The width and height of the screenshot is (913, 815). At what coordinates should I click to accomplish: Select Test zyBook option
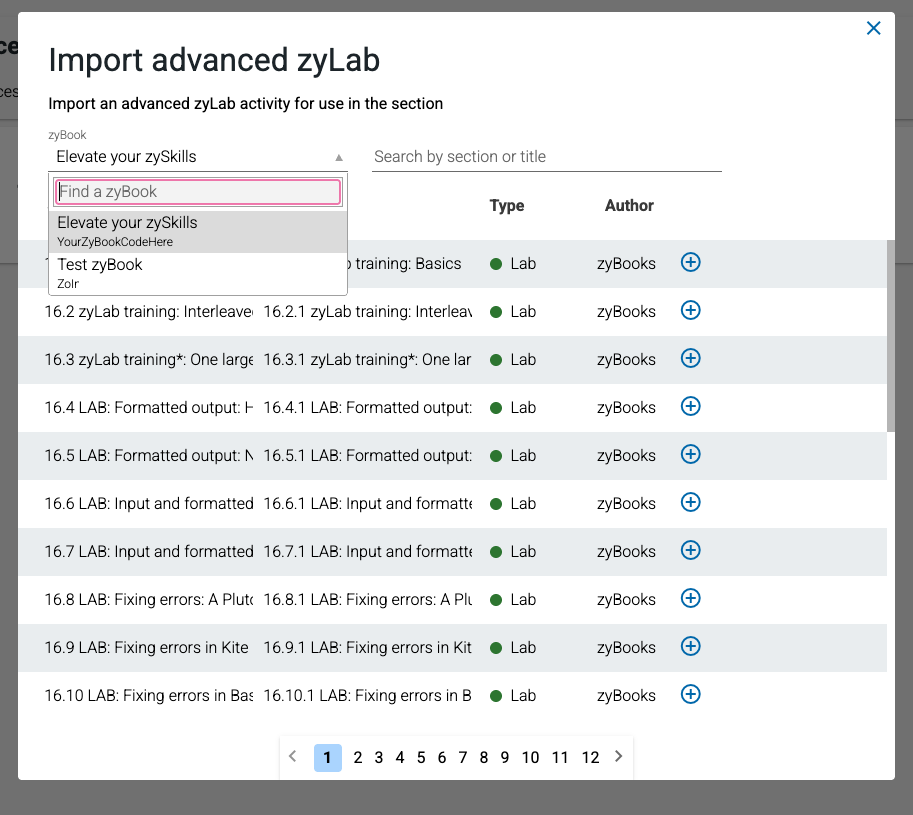(x=198, y=273)
